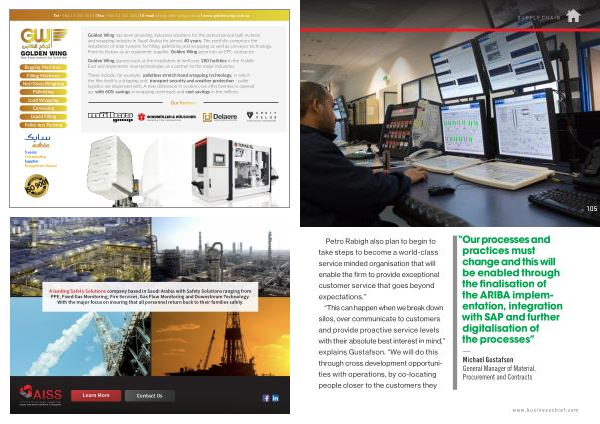
Task: Open the AISS Facebook icon
Action: [x=266, y=398]
